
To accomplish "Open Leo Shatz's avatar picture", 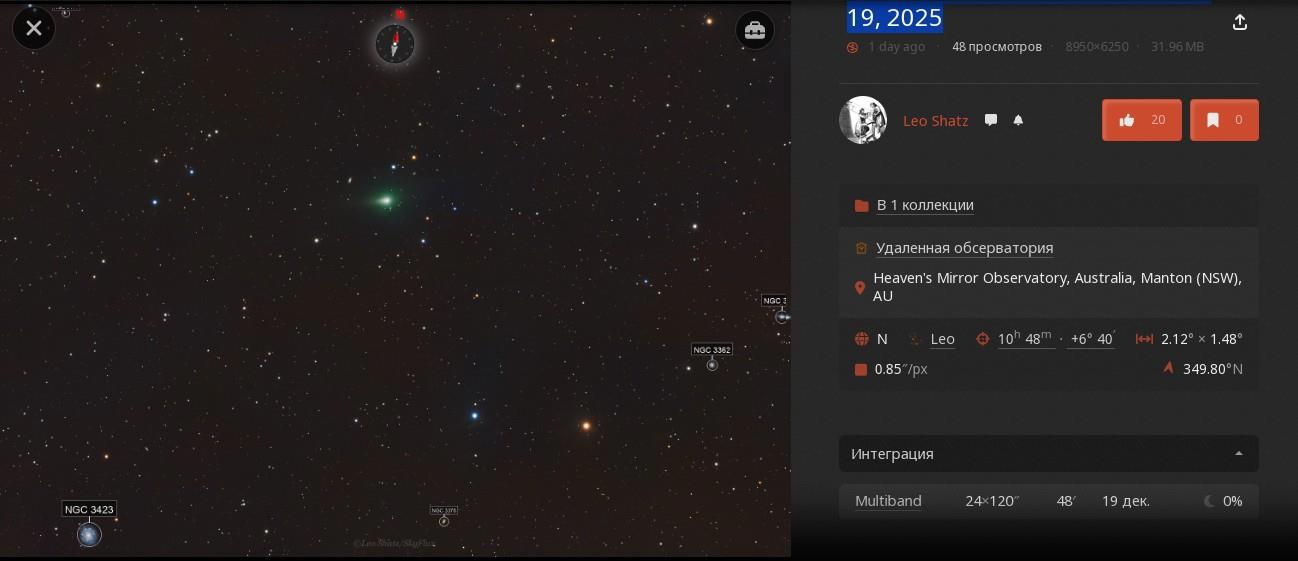I will click(863, 120).
